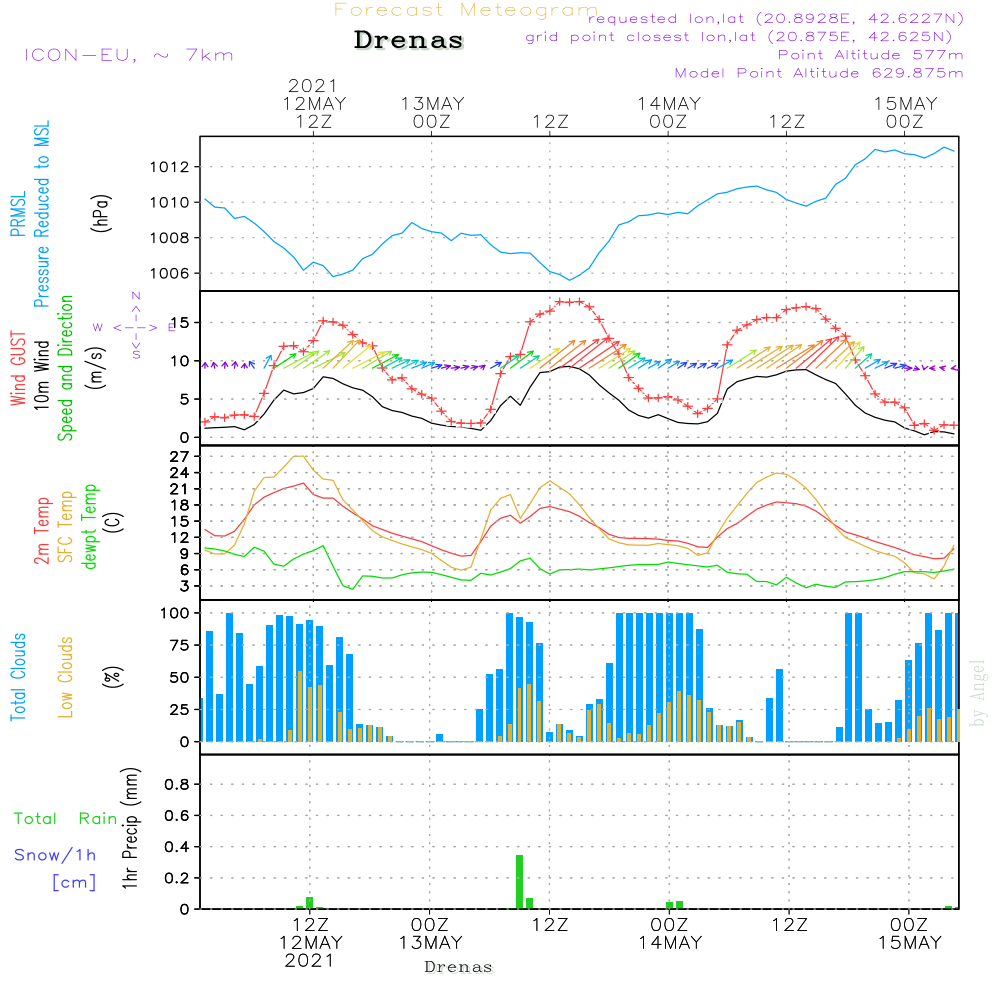
Task: Click the 'ICON-EU, ~ 7km' model label
Action: (x=129, y=55)
